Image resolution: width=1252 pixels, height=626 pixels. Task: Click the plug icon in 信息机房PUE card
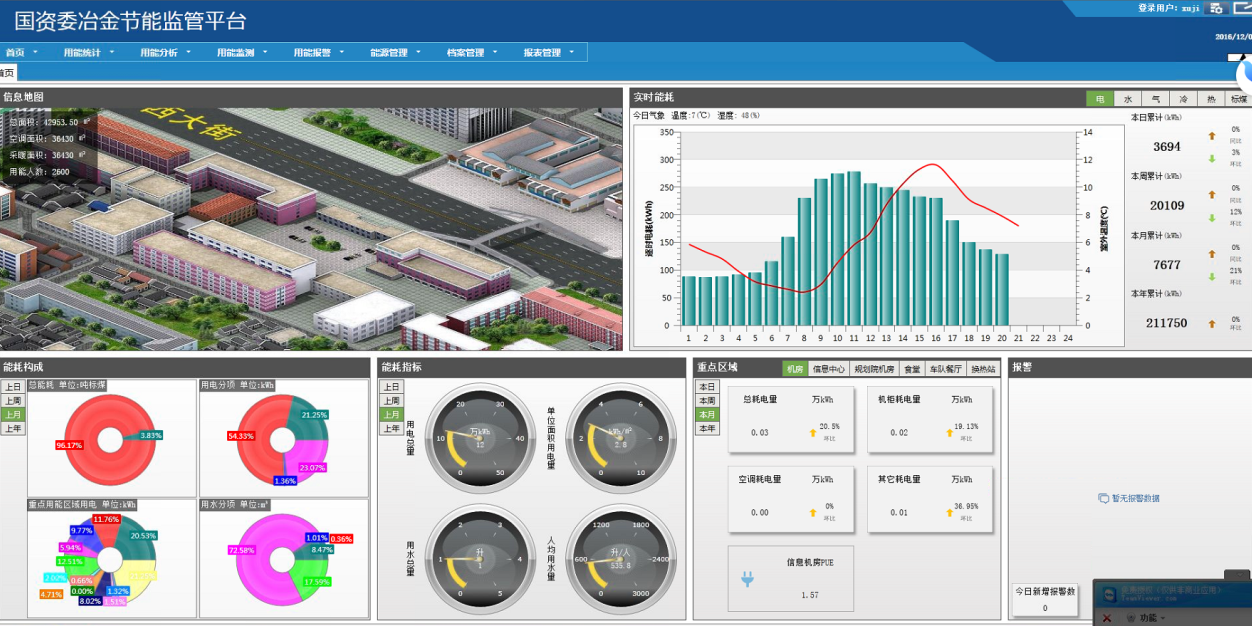[x=746, y=577]
